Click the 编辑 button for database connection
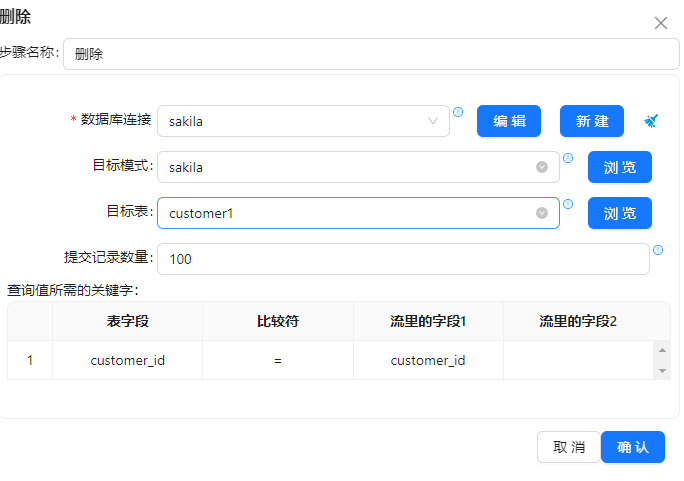The width and height of the screenshot is (684, 481). [509, 121]
